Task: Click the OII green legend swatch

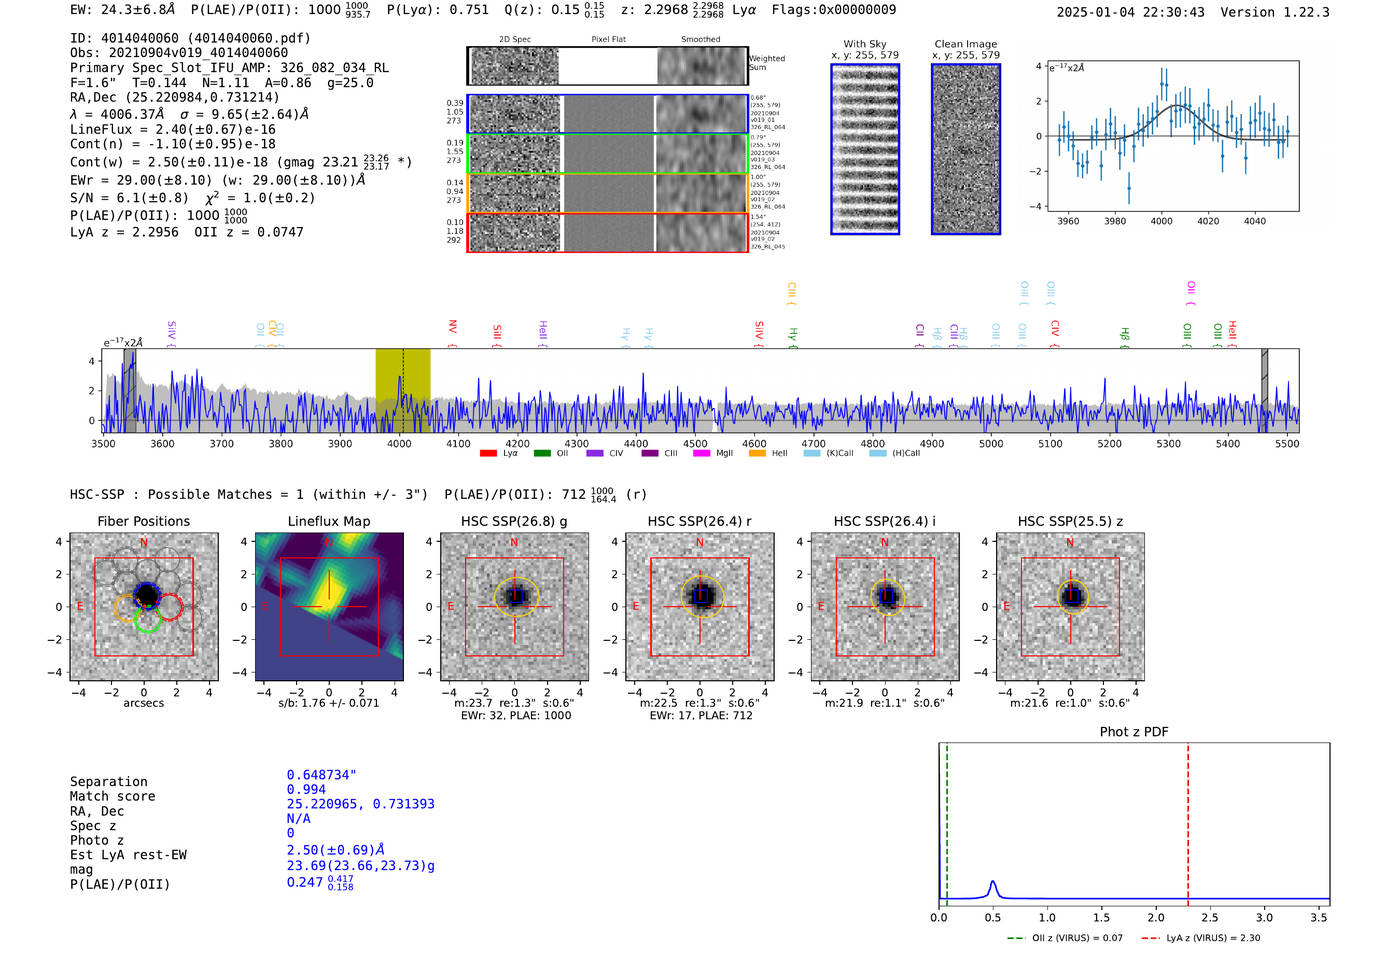Action: coord(542,453)
